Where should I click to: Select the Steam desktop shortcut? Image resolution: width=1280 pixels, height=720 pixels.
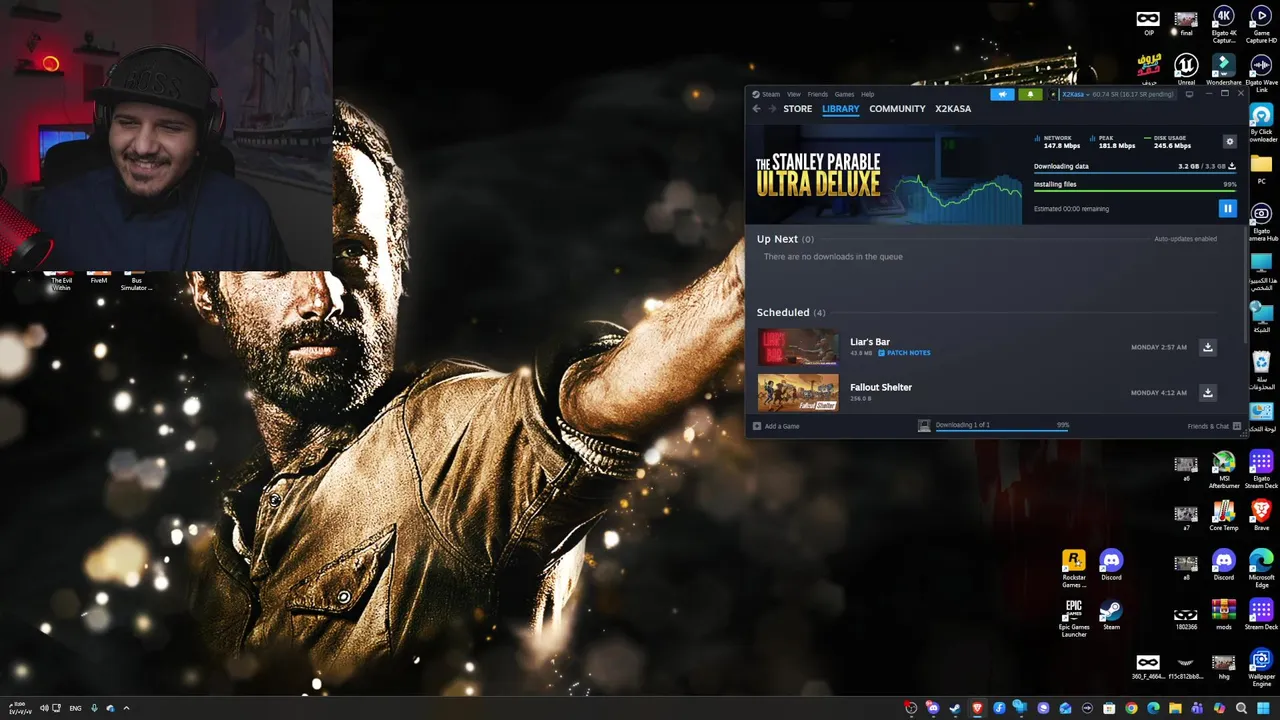coord(1111,616)
